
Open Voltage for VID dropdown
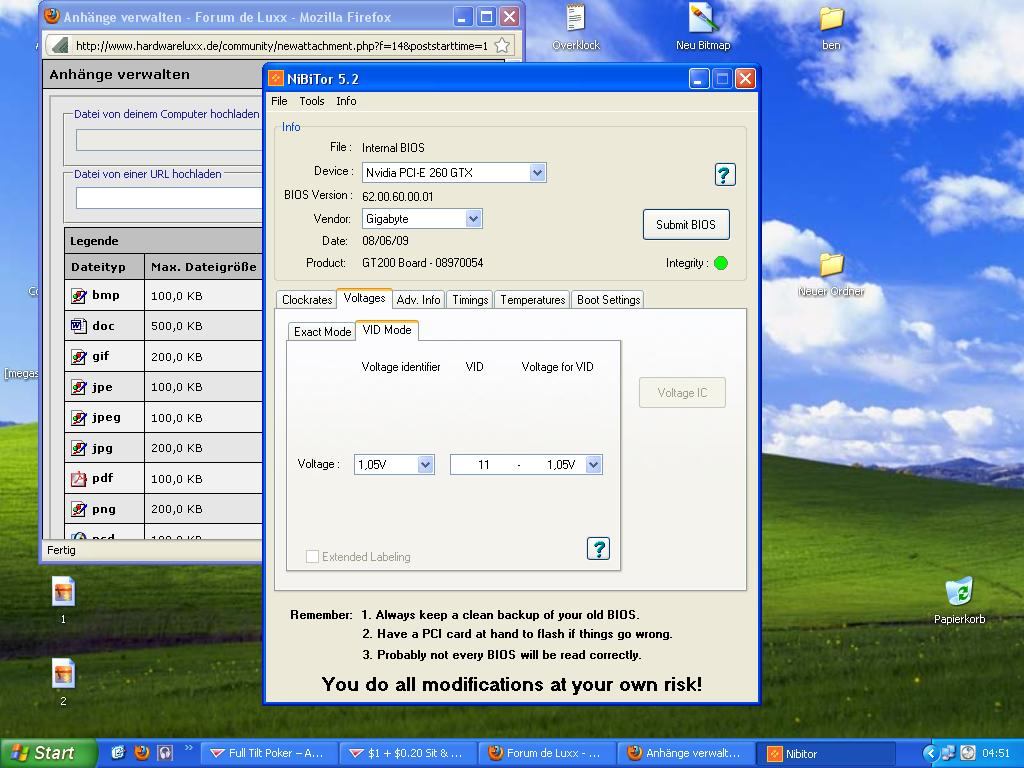pos(593,464)
